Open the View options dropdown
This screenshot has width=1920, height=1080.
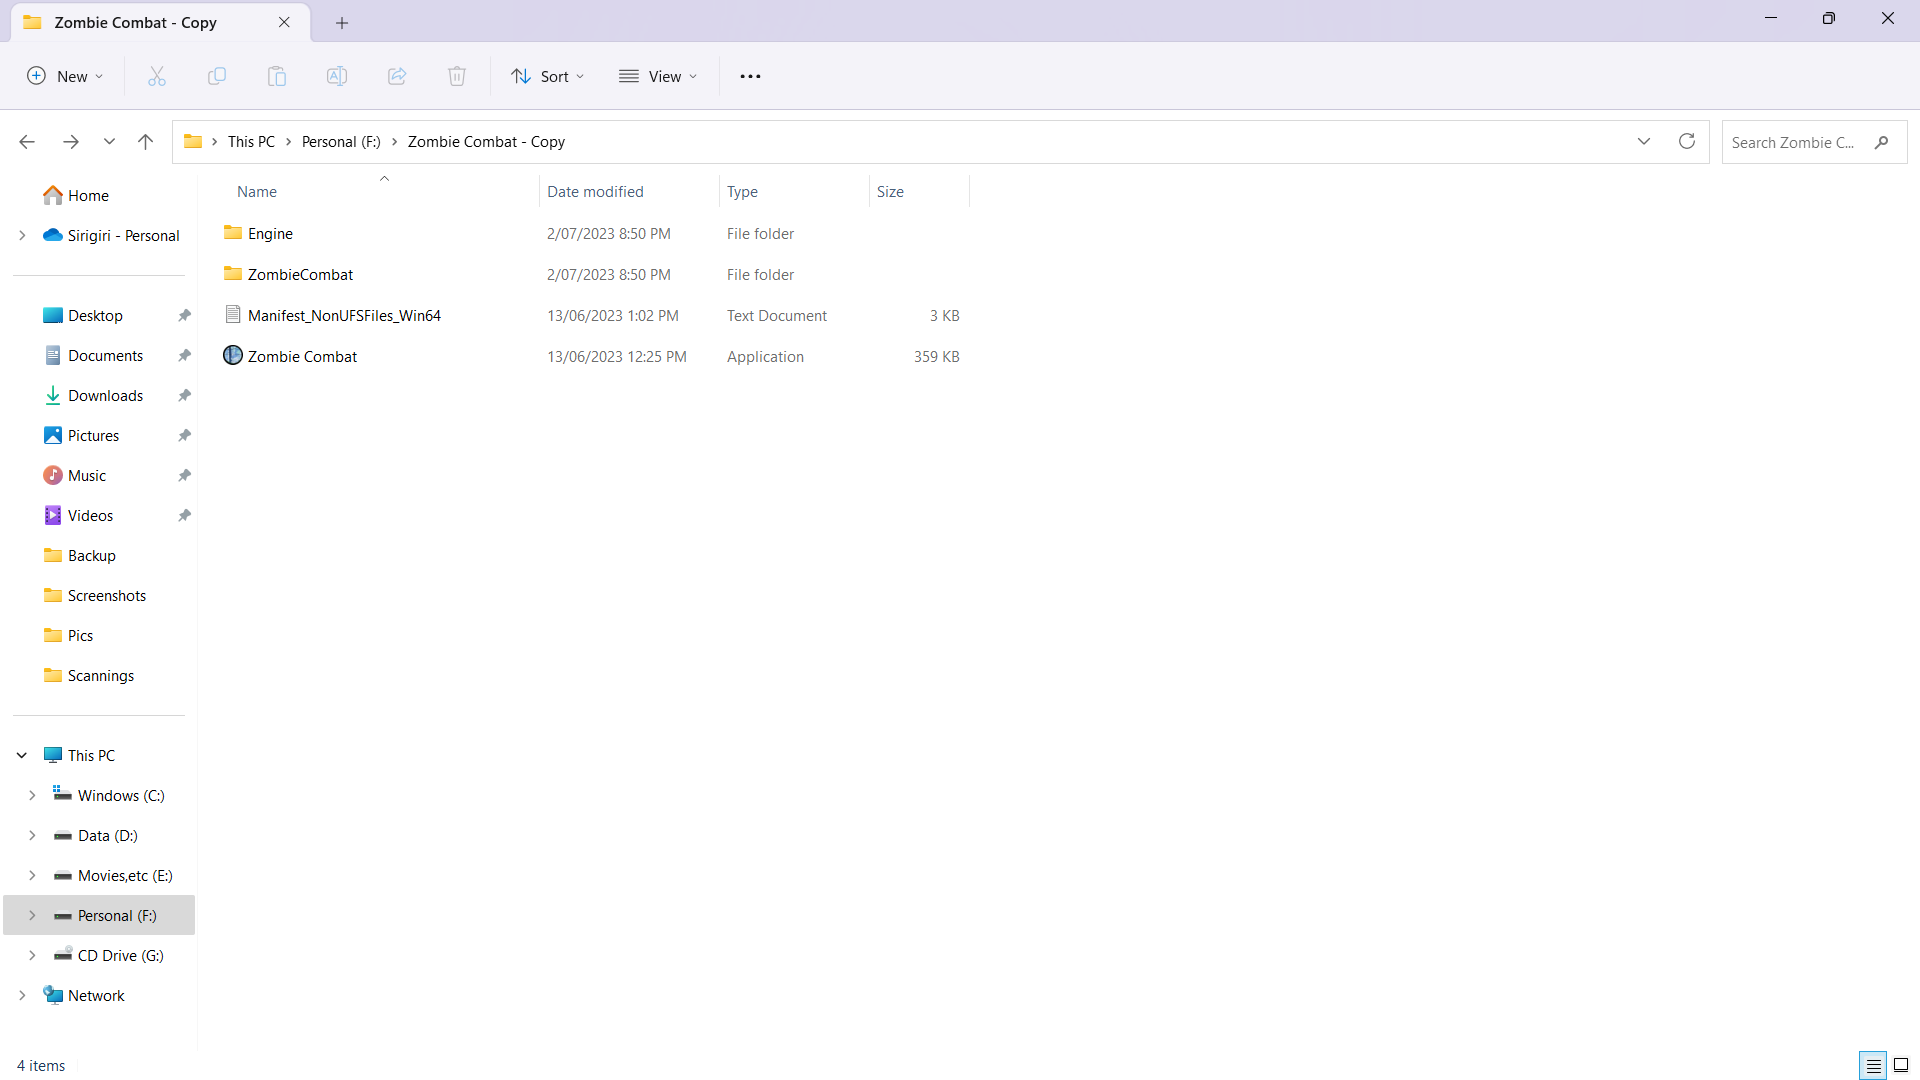click(657, 76)
